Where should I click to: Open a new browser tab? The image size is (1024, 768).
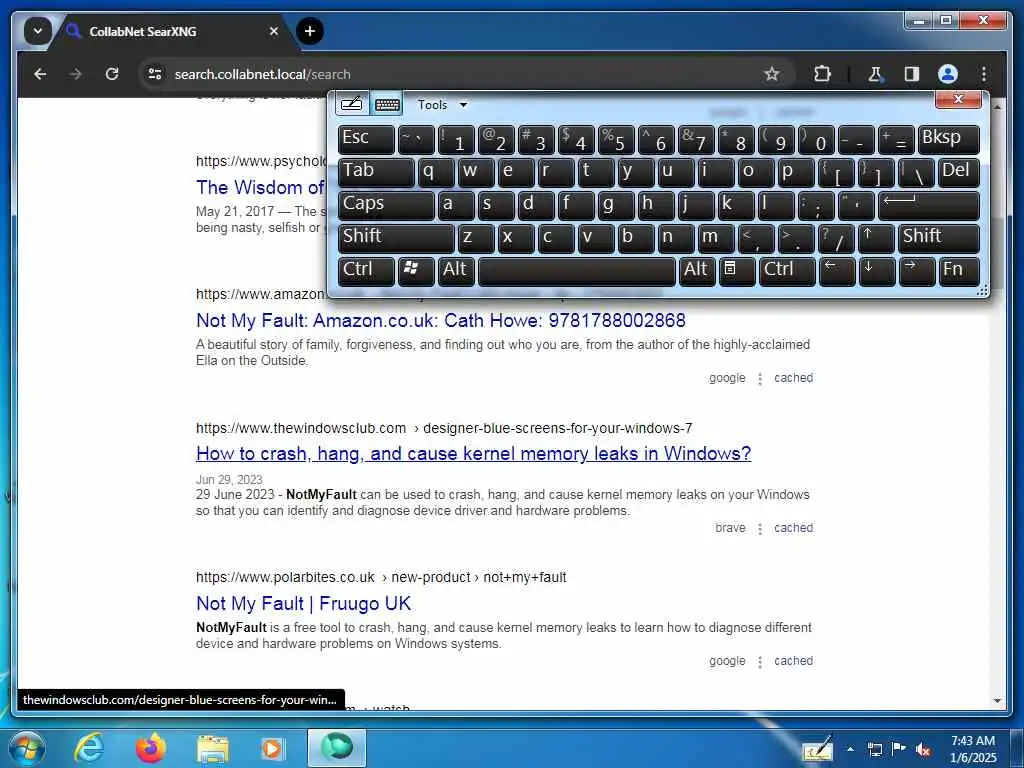310,31
